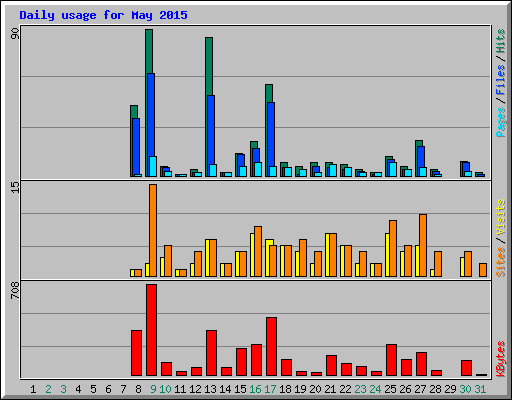512x400 pixels.
Task: Click the red KBytes bar for day 13
Action: [x=211, y=353]
